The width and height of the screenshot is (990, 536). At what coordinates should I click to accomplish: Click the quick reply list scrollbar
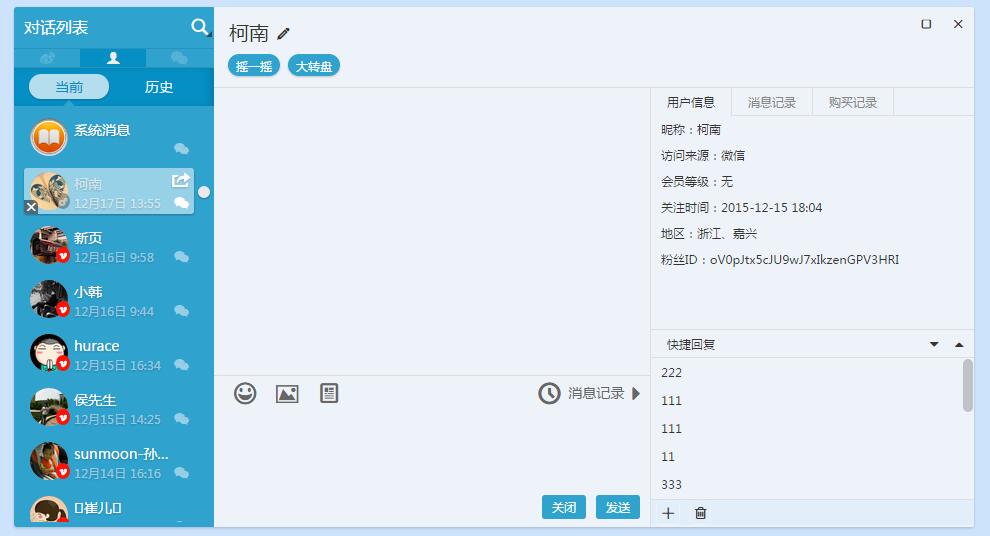(x=967, y=385)
